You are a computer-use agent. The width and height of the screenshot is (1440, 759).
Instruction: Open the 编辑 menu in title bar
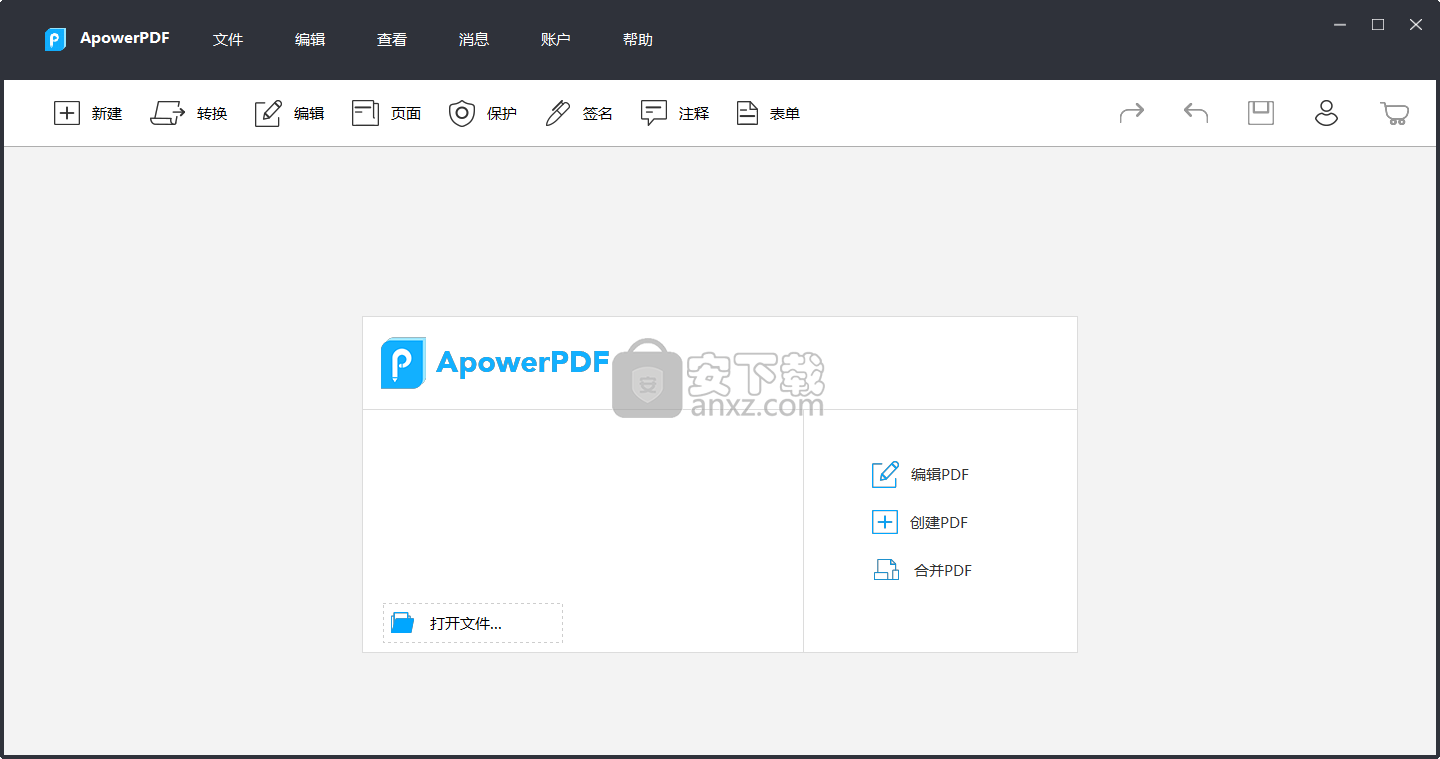click(310, 40)
